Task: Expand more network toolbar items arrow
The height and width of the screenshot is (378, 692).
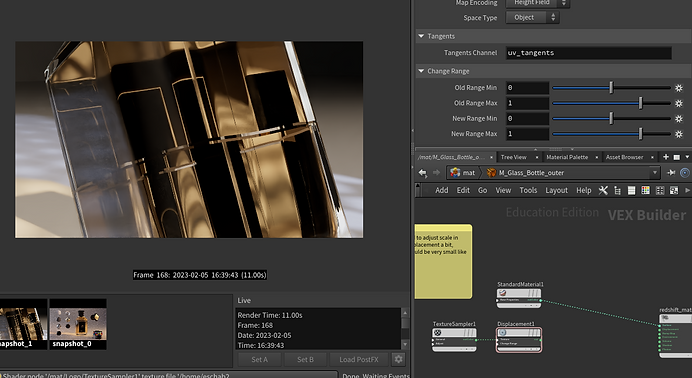Action: pyautogui.click(x=687, y=190)
